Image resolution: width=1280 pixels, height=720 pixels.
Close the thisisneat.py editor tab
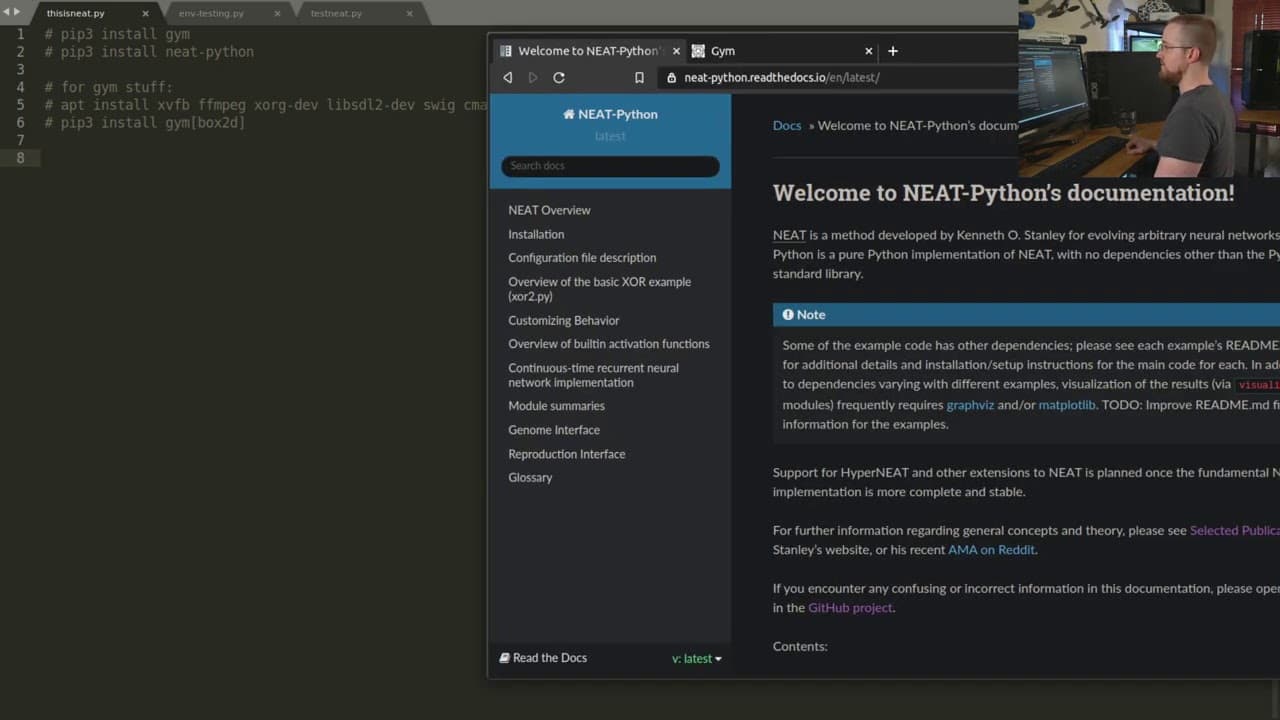[x=145, y=14]
